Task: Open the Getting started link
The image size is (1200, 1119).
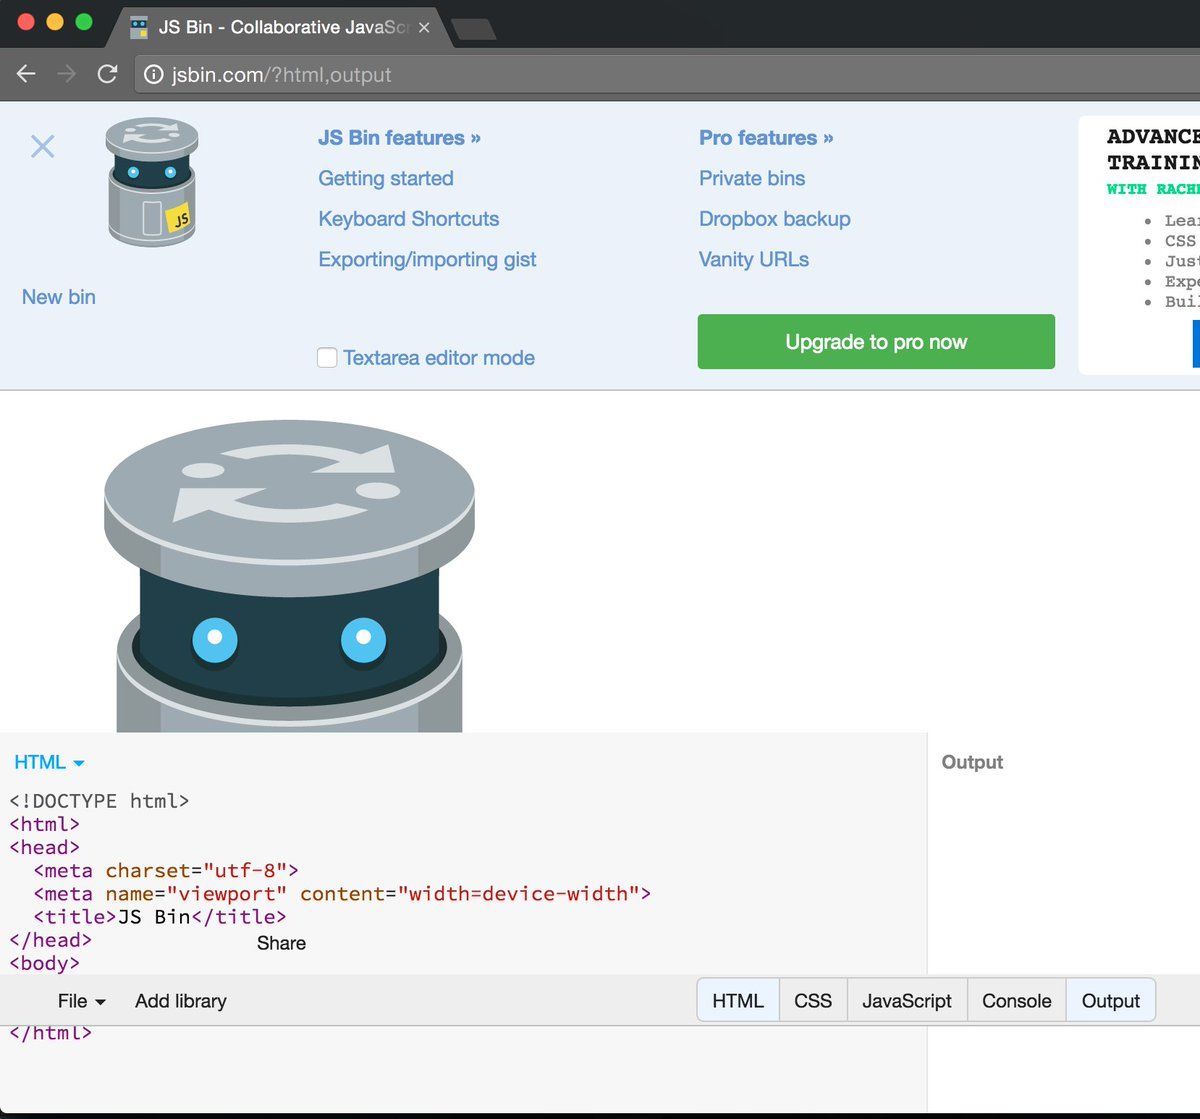Action: [x=386, y=178]
